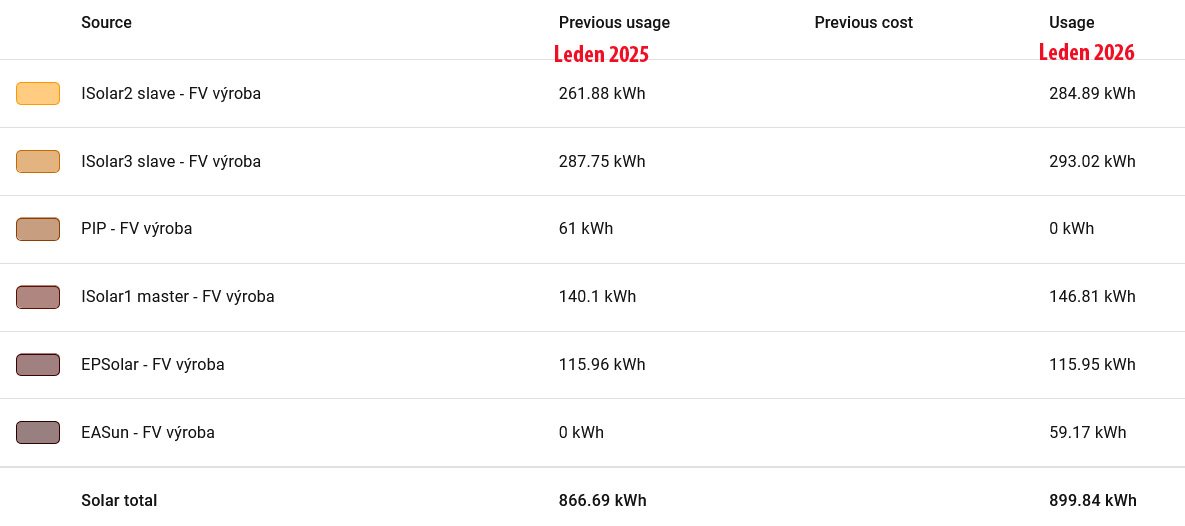Click the ISolar3 slave color swatch
1185x526 pixels.
[38, 161]
